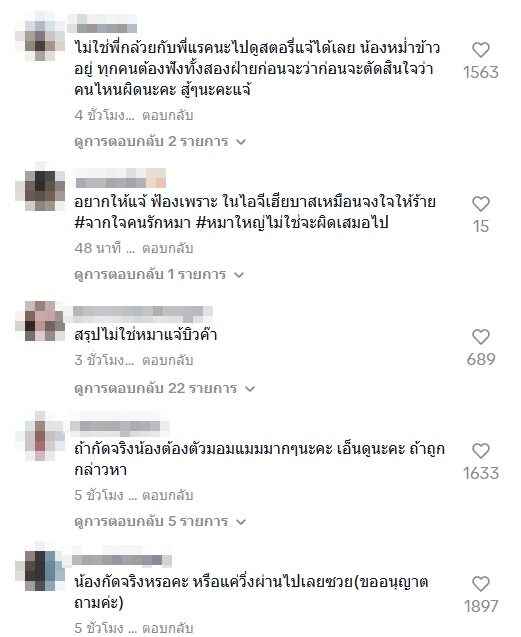Screen dimensions: 521x637
Task: Expand the 1 reply under second comment
Action: point(159,274)
